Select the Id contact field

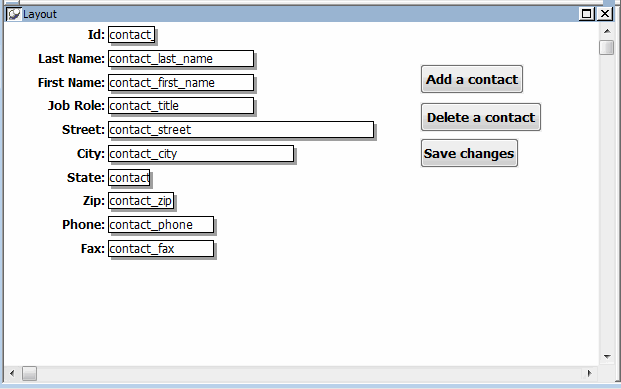131,35
